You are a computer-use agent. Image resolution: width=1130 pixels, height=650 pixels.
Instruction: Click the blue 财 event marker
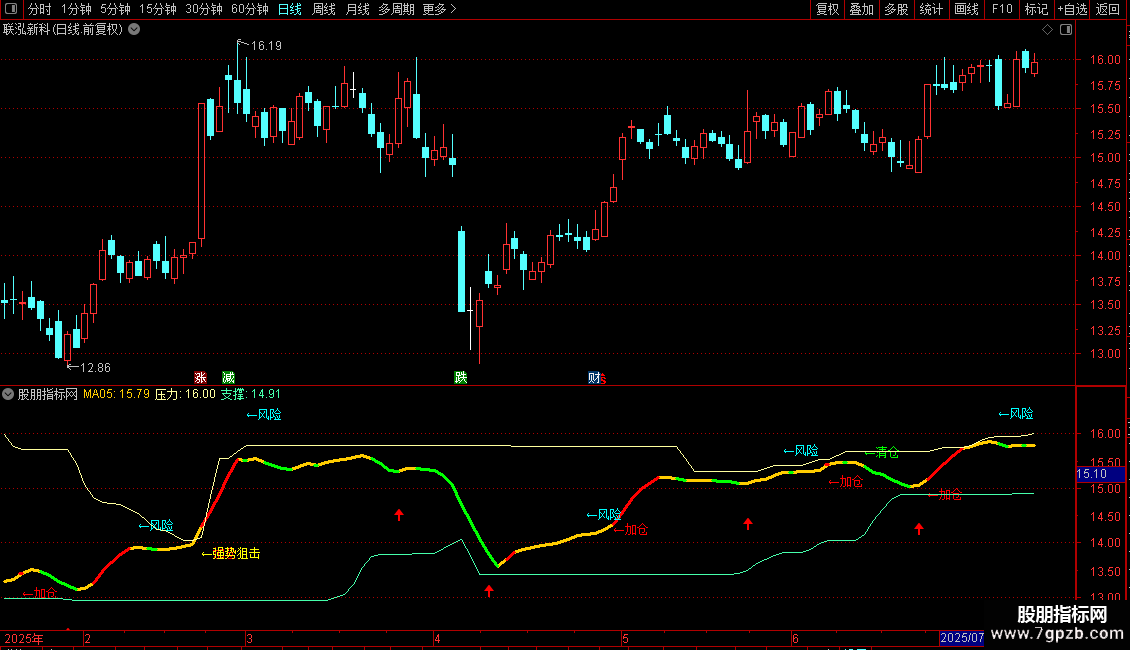[594, 378]
